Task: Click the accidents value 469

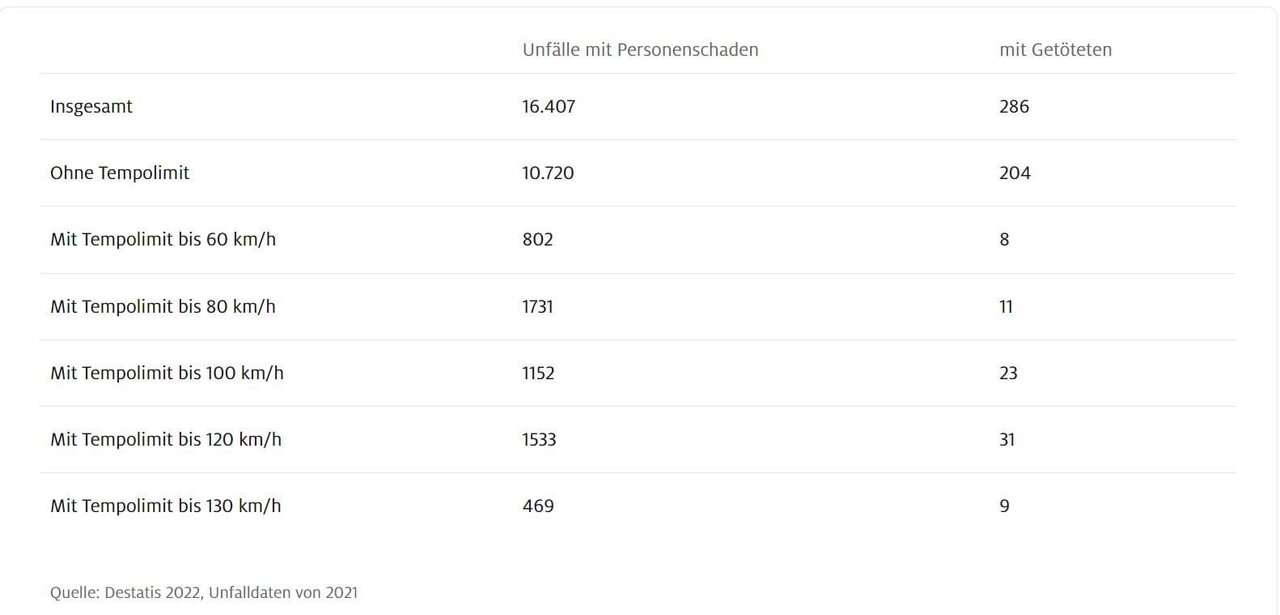Action: (x=538, y=506)
